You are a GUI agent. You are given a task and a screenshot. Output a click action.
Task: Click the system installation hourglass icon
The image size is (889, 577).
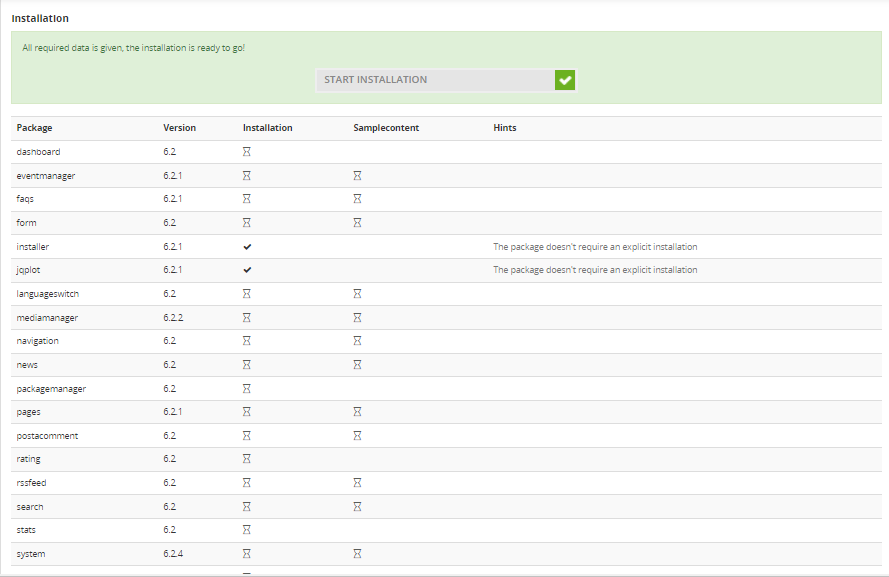[x=247, y=554]
